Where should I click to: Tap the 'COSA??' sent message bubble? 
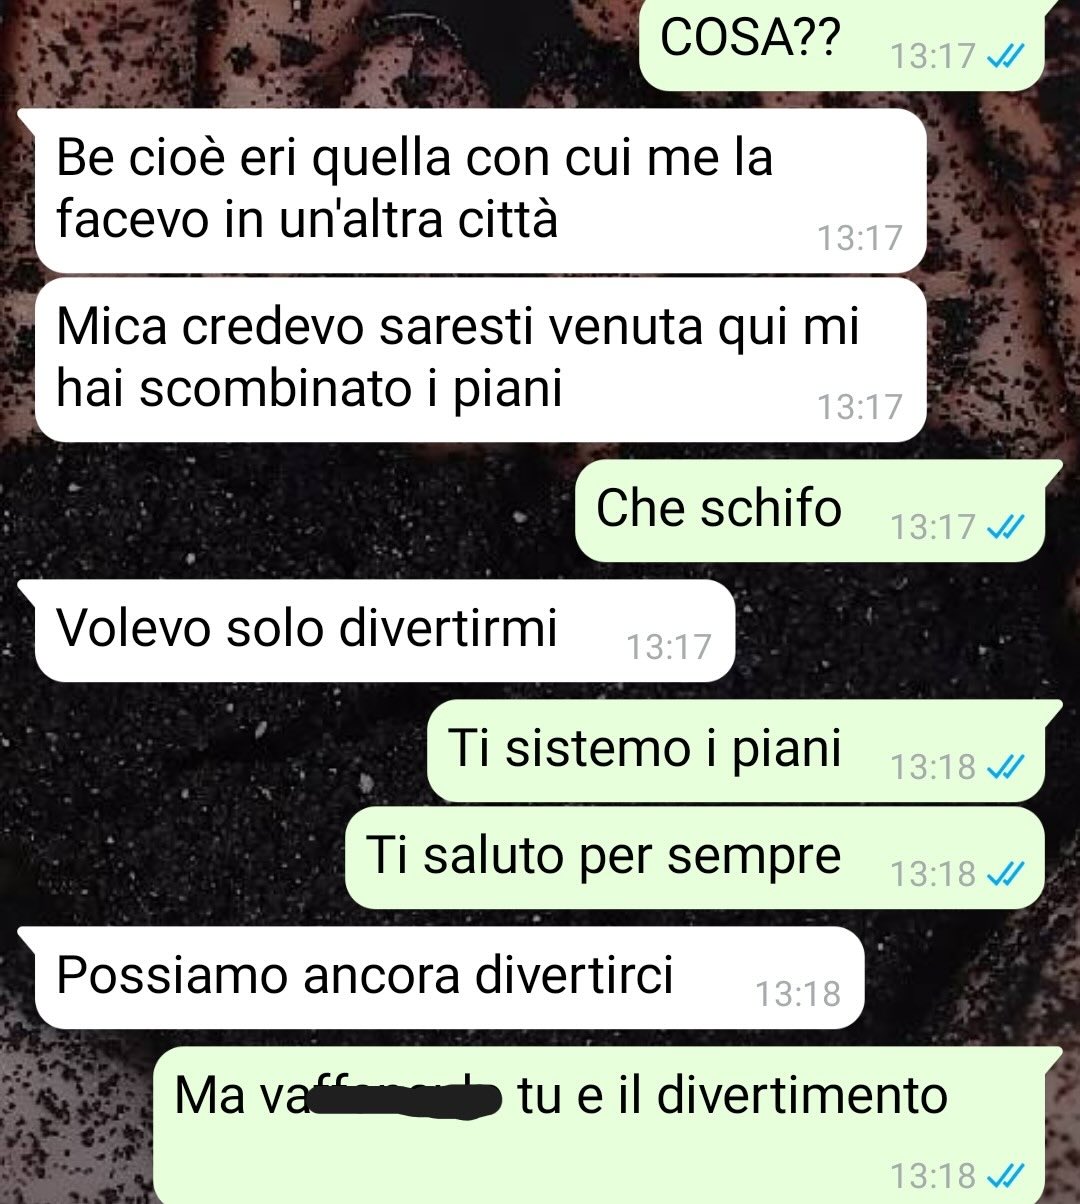(842, 45)
